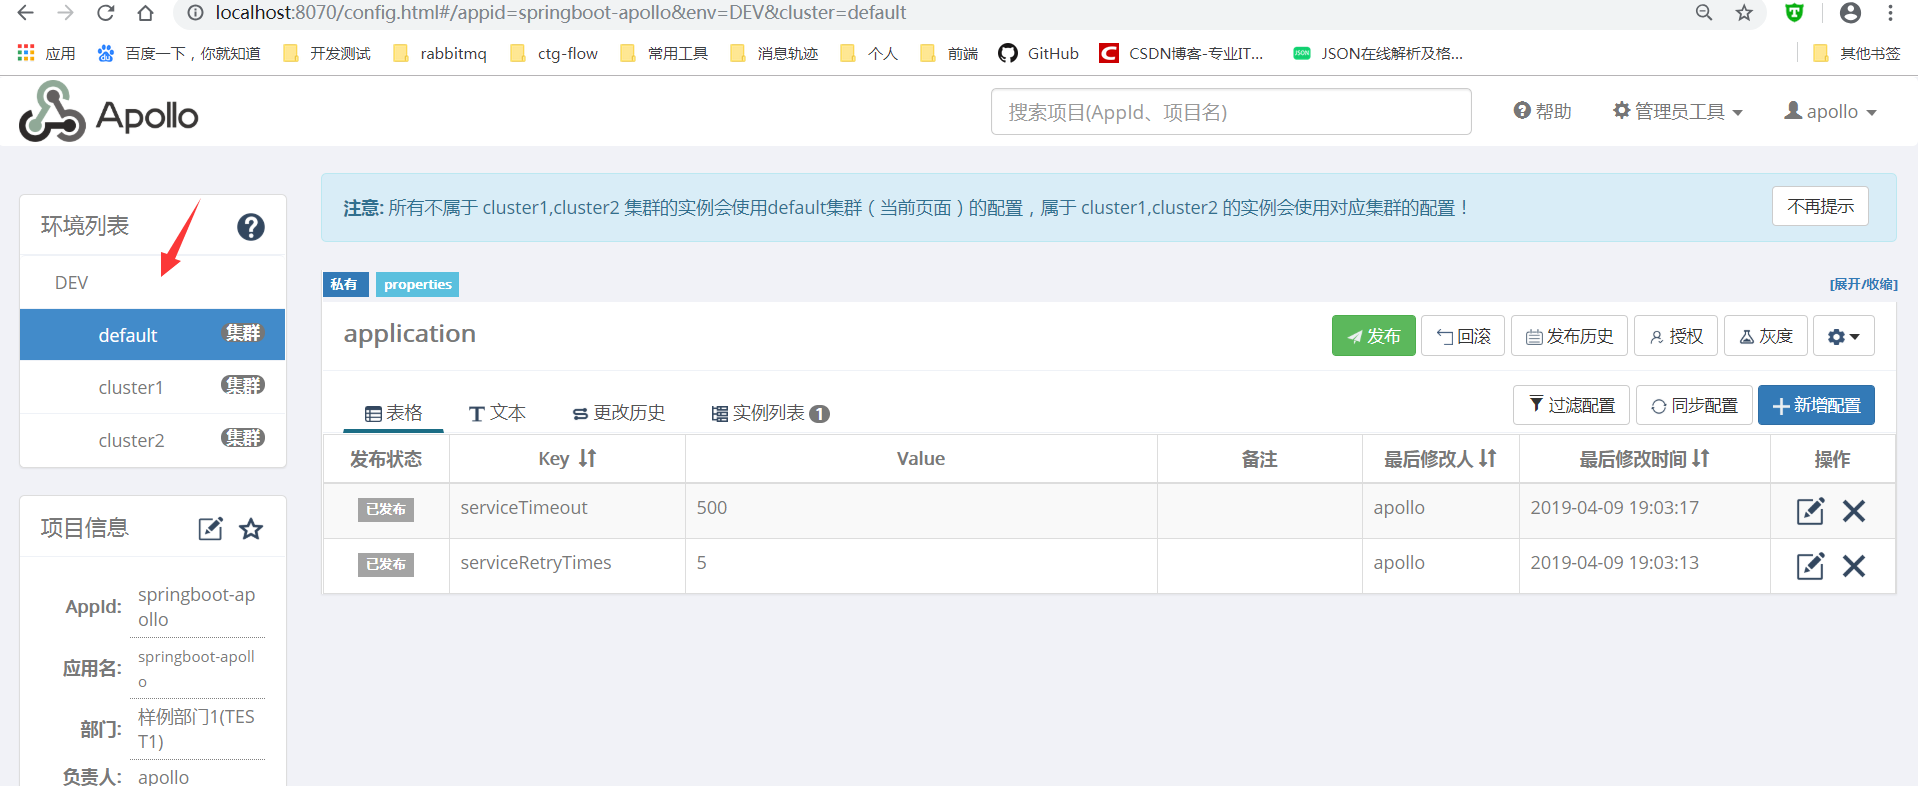1918x786 pixels.
Task: Expand the apollo user menu
Action: [x=1831, y=111]
